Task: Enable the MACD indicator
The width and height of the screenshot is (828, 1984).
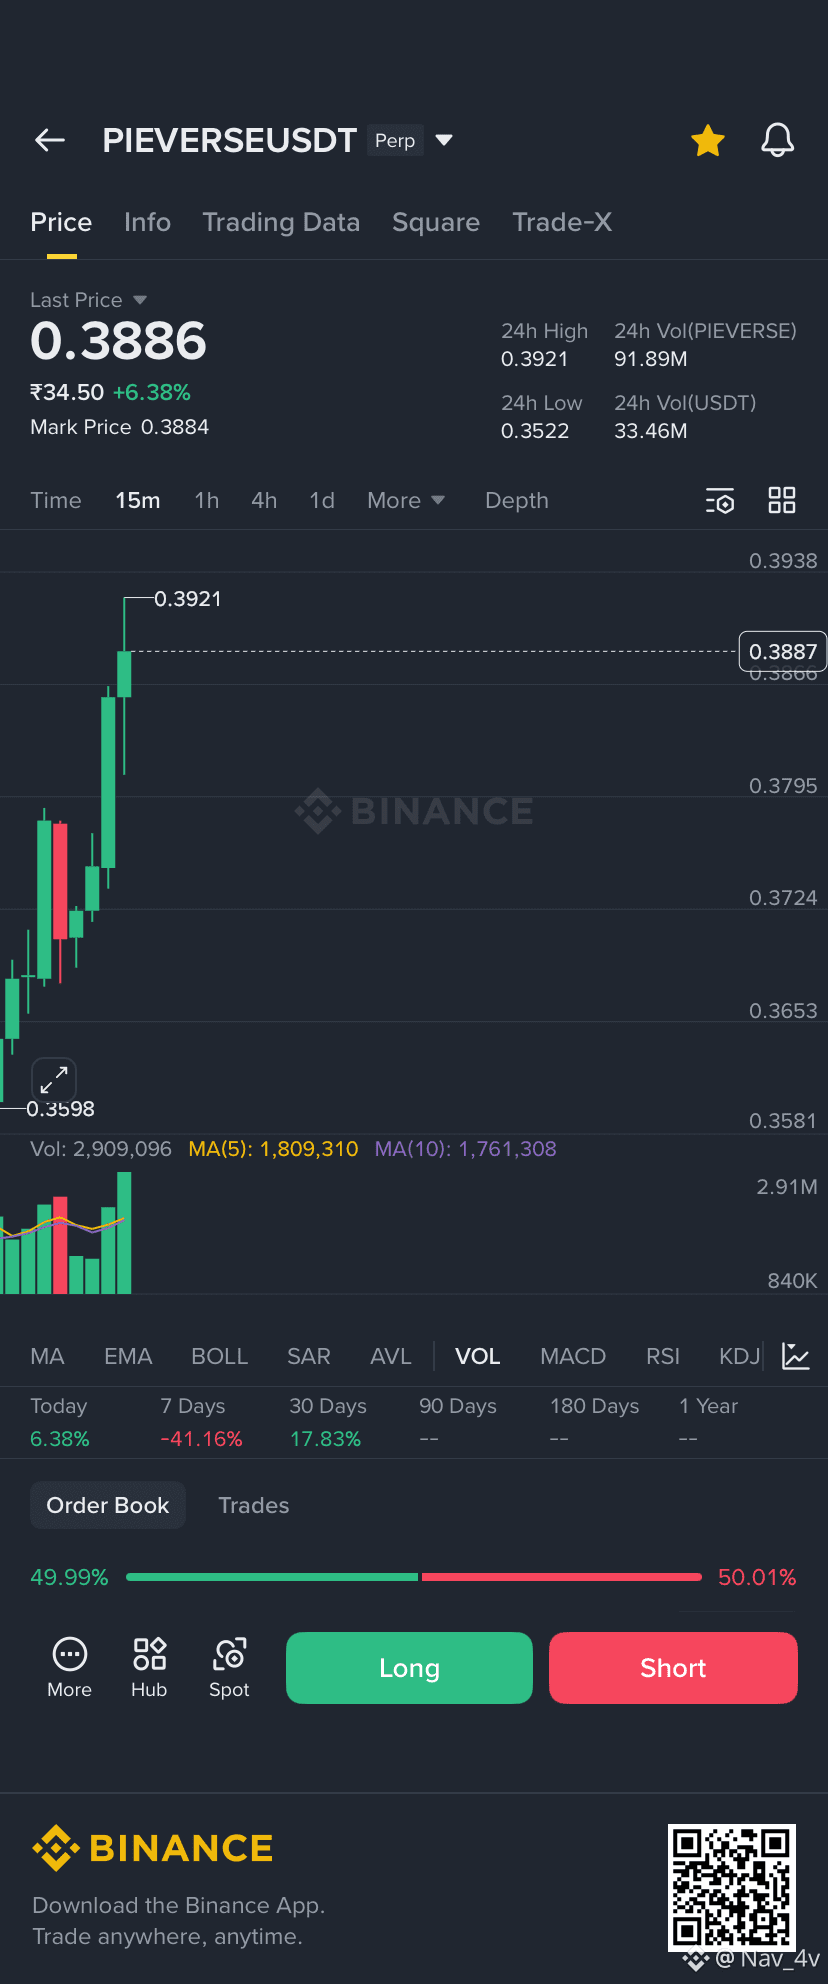Action: [573, 1356]
